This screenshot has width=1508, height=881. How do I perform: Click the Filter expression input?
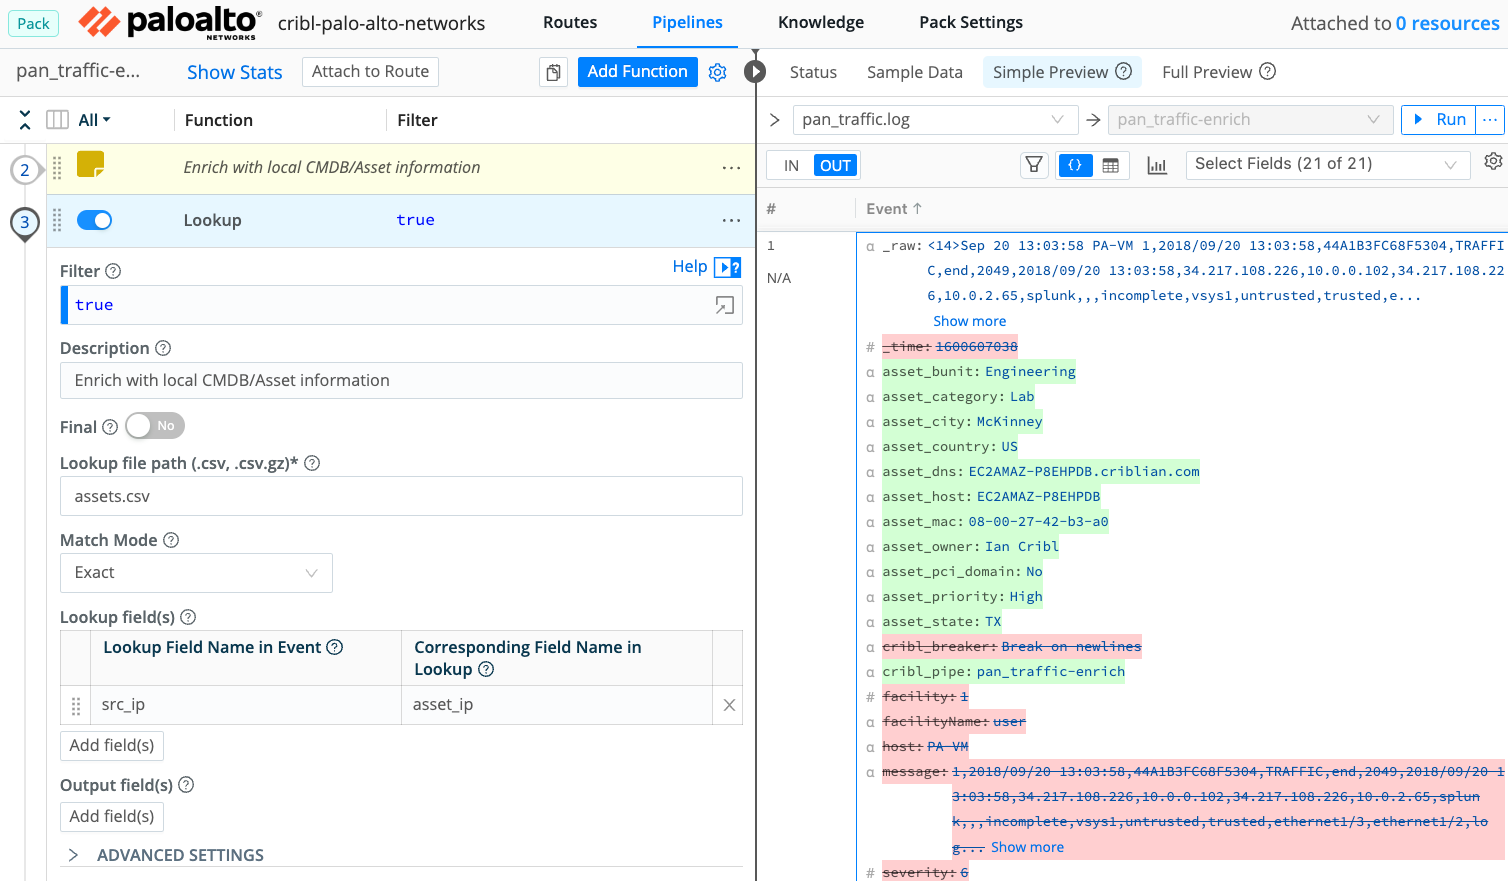[x=401, y=305]
